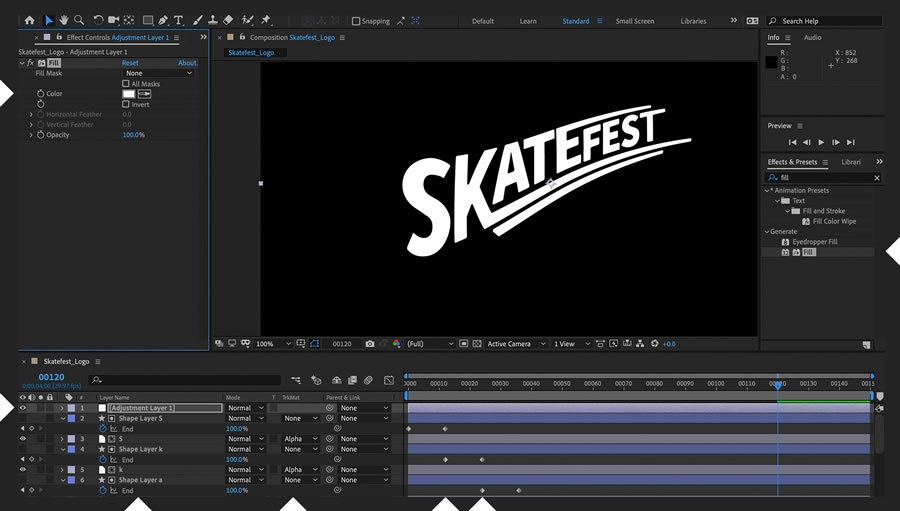Select the Eraser tool
900x511 pixels.
(x=228, y=20)
